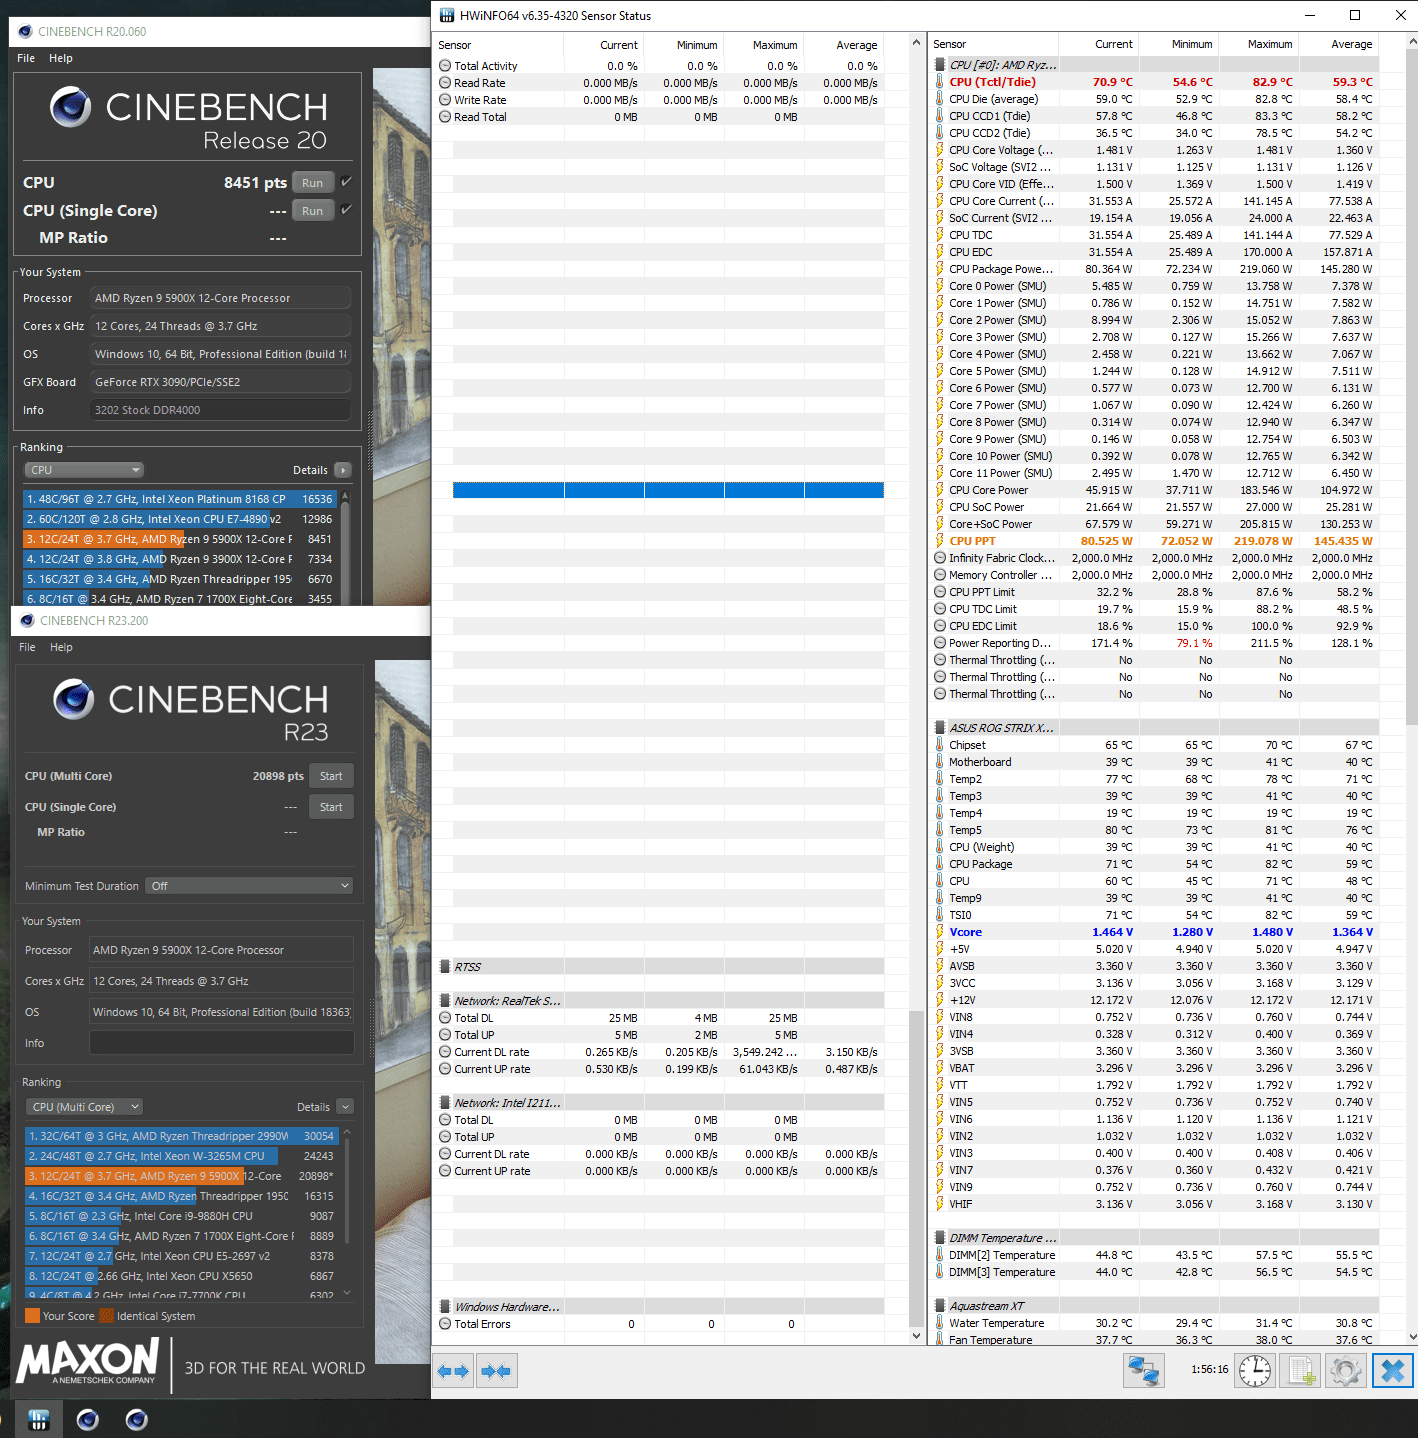The width and height of the screenshot is (1418, 1438).
Task: Click the CPU (Tctl/Tdie) thermometer icon
Action: (940, 82)
